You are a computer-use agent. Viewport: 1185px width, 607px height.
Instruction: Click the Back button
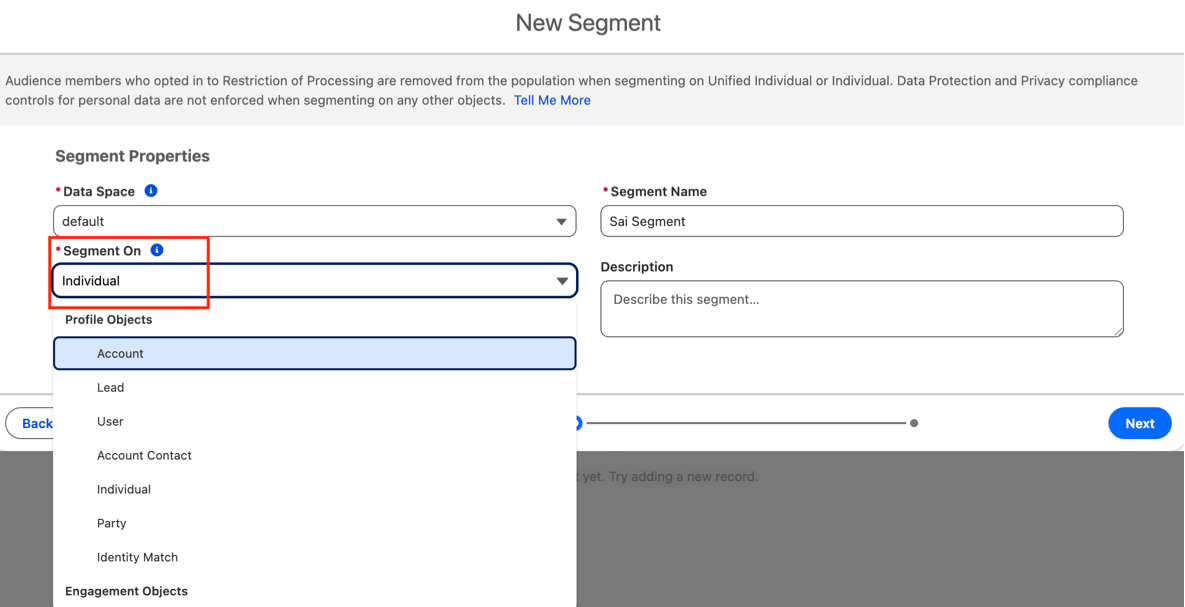[34, 424]
